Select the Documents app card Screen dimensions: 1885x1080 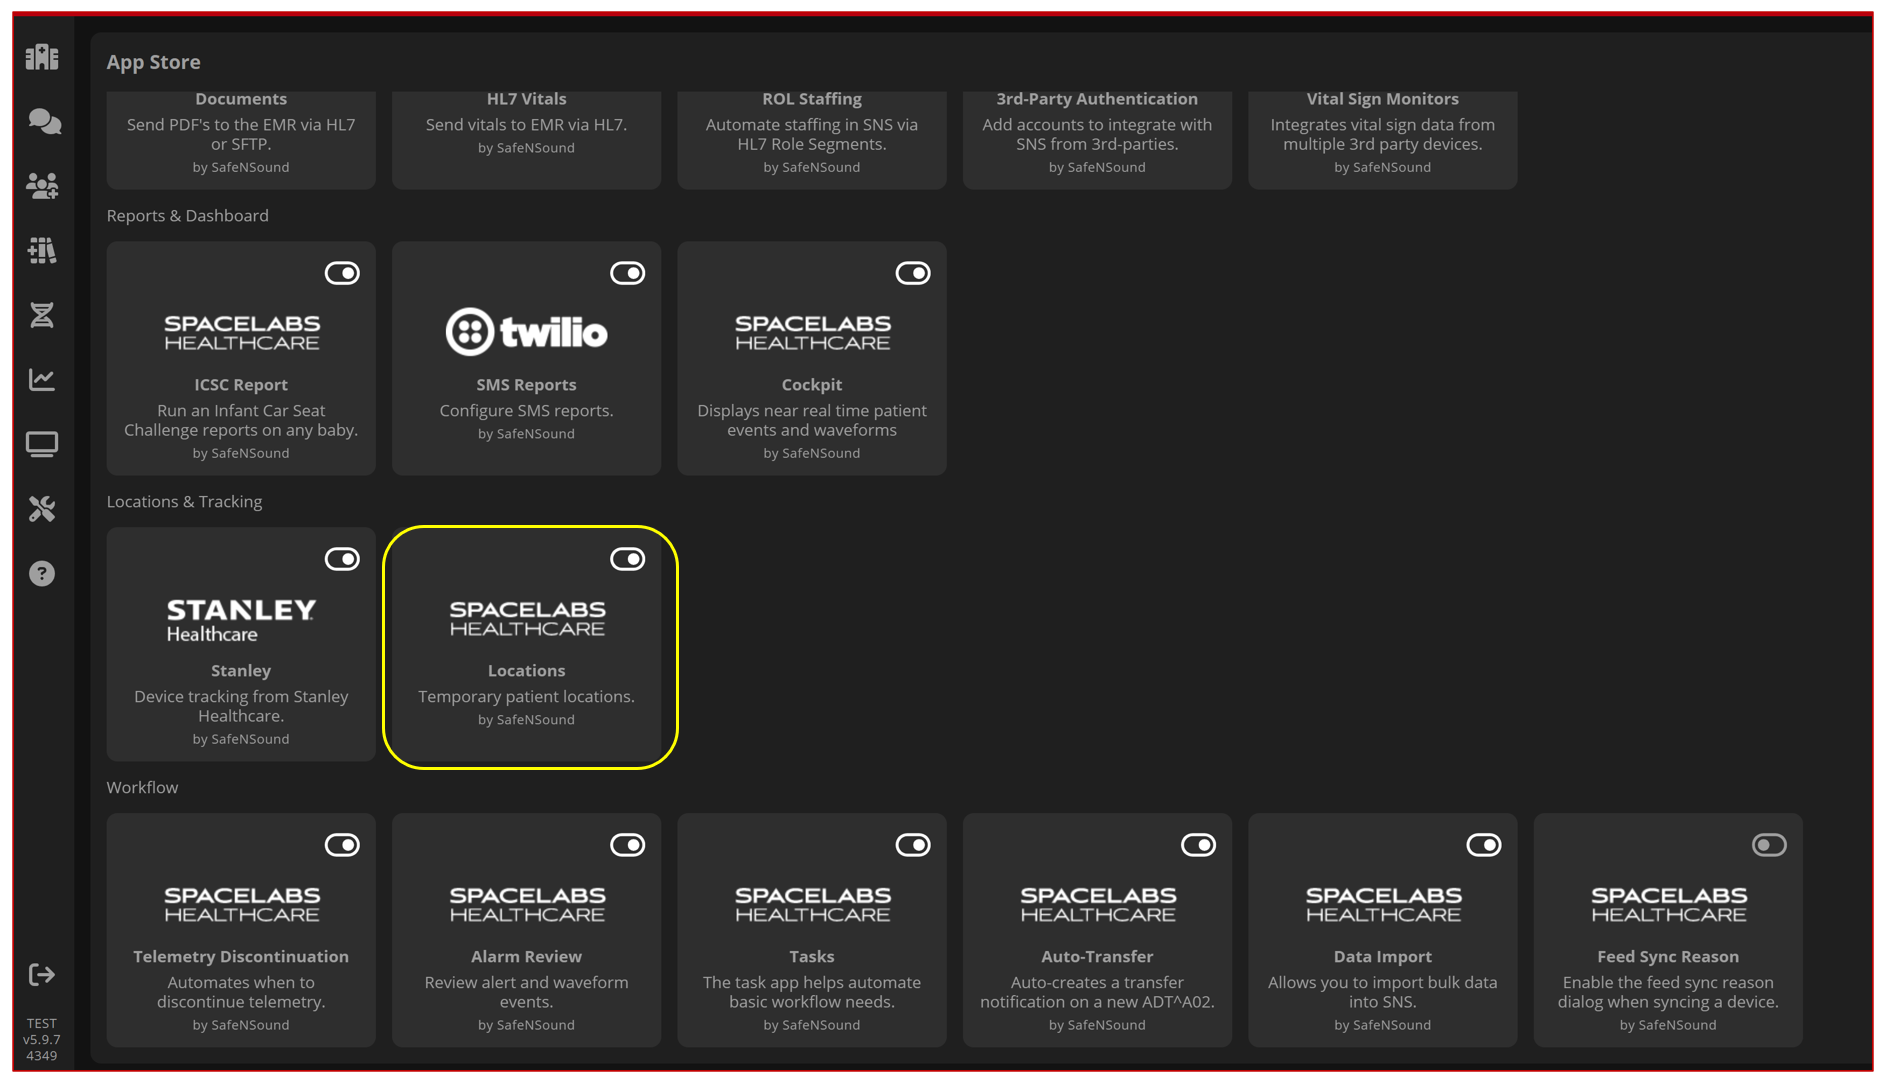241,139
